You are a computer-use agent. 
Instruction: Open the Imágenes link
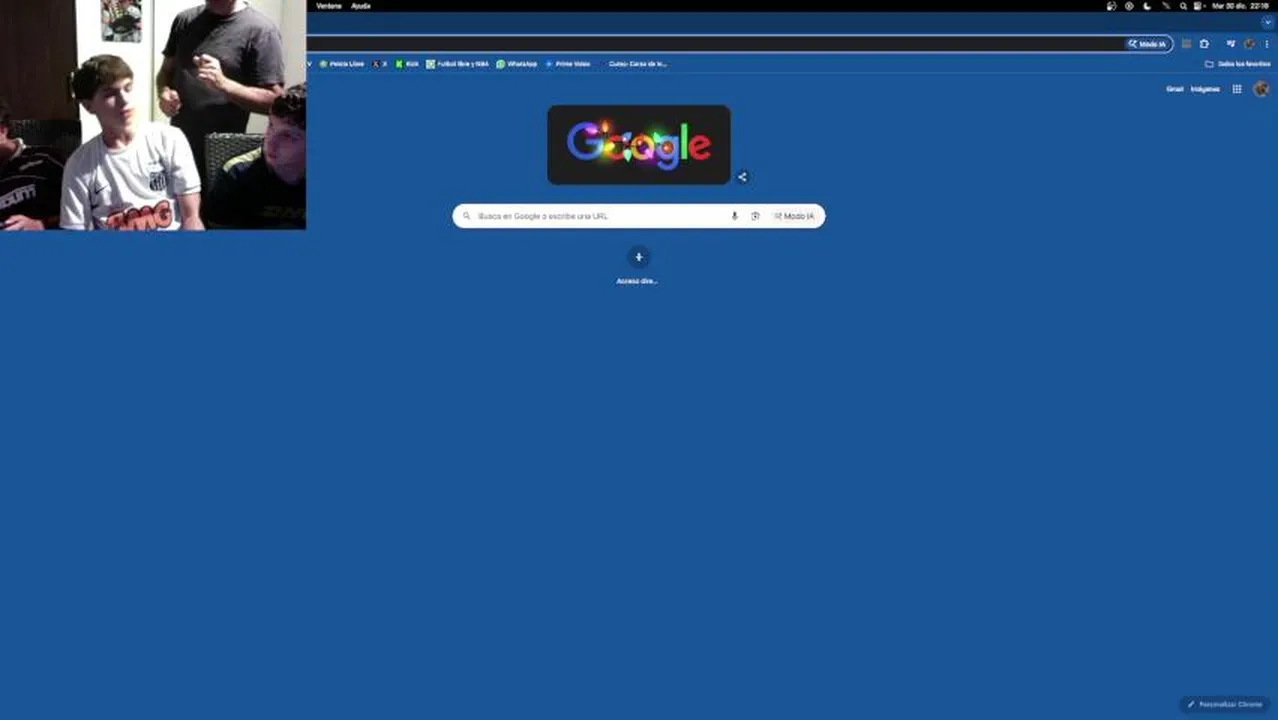1205,89
